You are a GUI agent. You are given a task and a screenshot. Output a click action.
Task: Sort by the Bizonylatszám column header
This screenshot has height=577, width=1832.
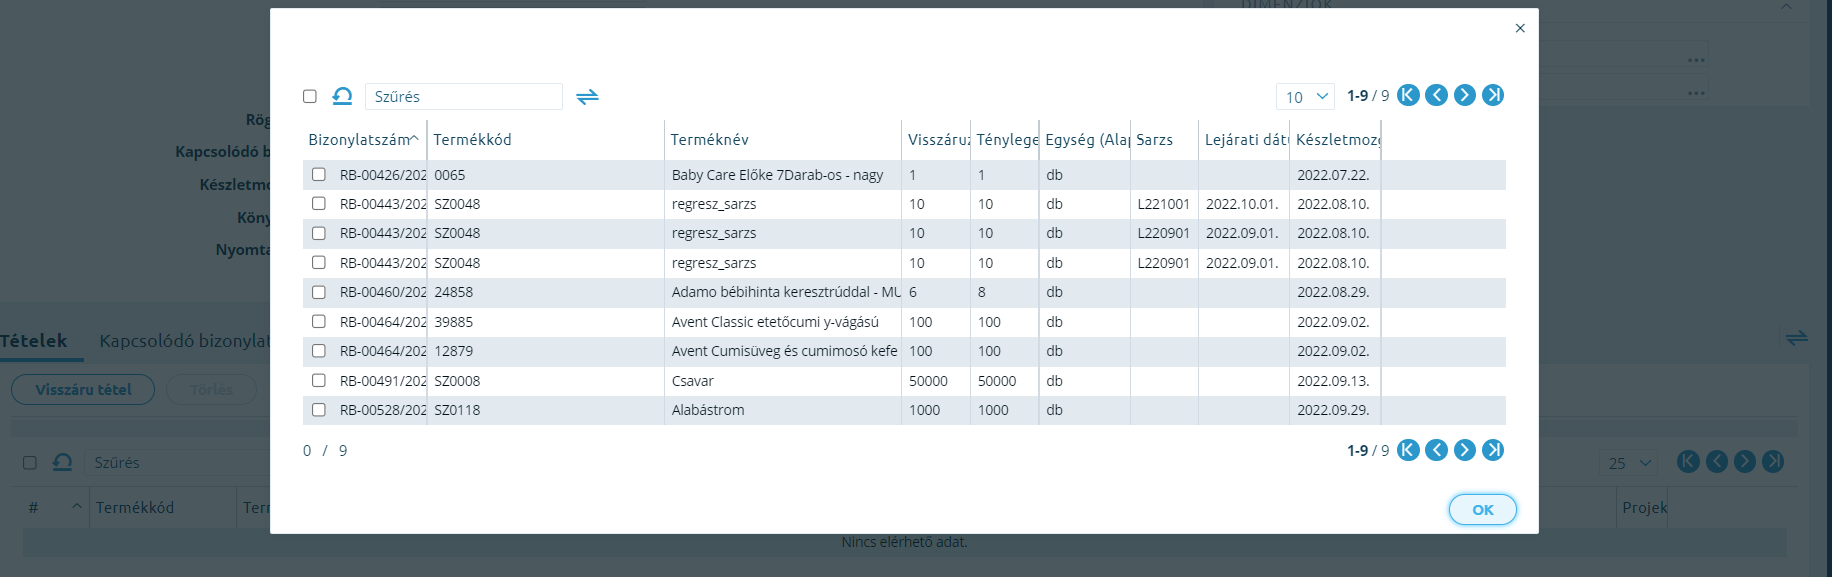tap(364, 140)
